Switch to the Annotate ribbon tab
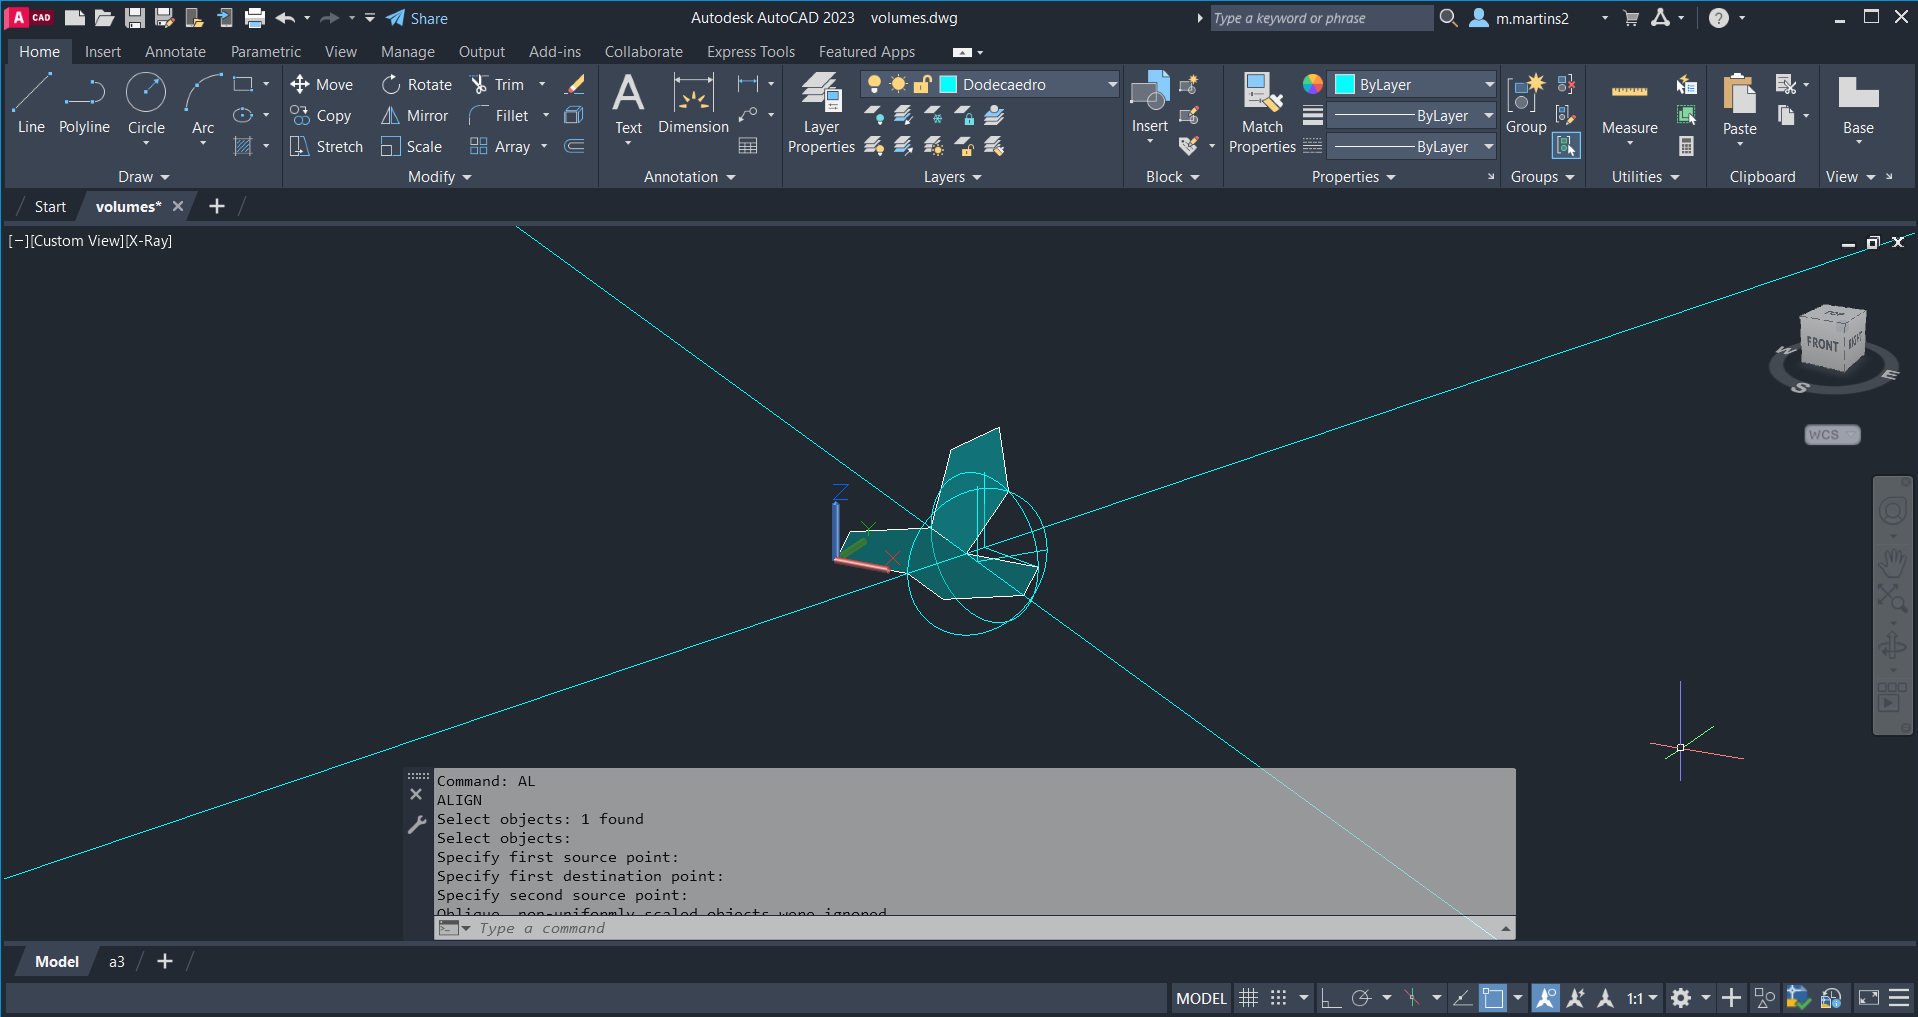This screenshot has height=1017, width=1918. (x=175, y=52)
